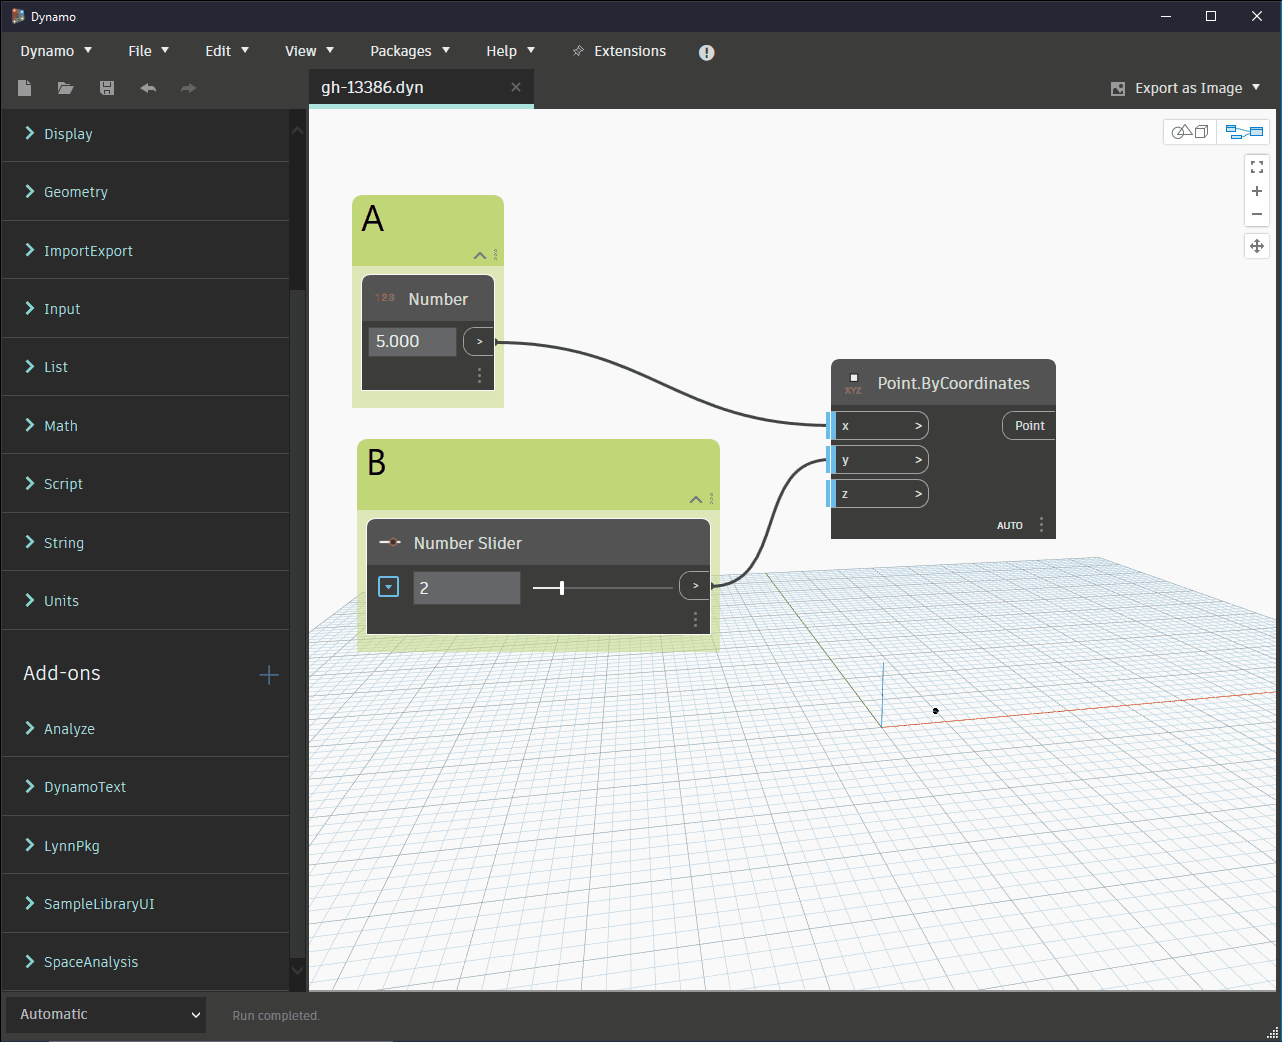This screenshot has height=1042, width=1282.
Task: Toggle AUTO lacing on Point.ByCoordinates
Action: pyautogui.click(x=1010, y=525)
